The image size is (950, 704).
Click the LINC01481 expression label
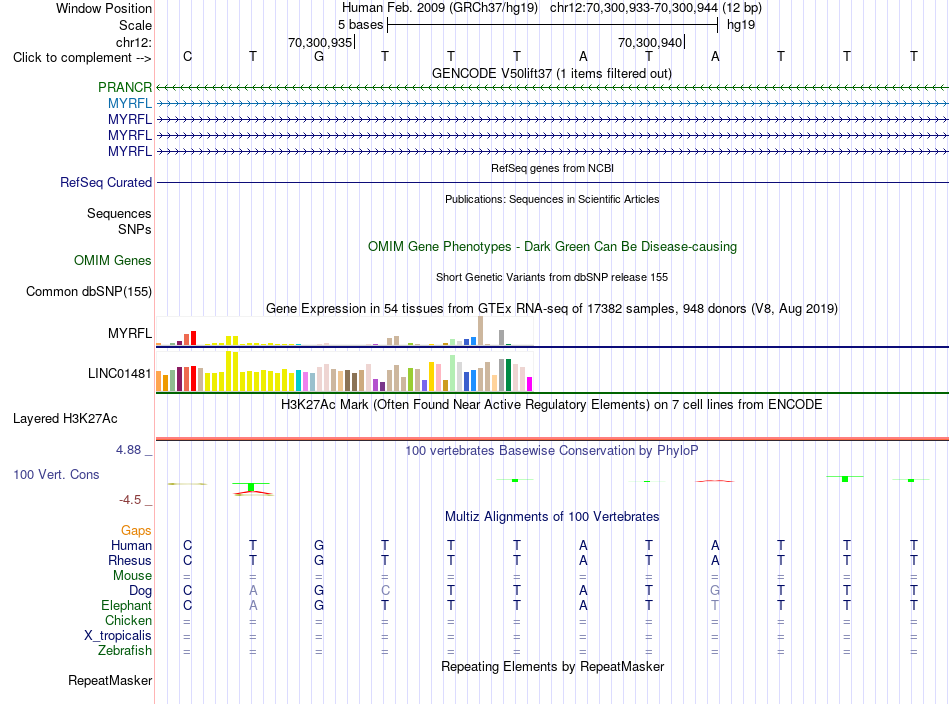coord(119,373)
